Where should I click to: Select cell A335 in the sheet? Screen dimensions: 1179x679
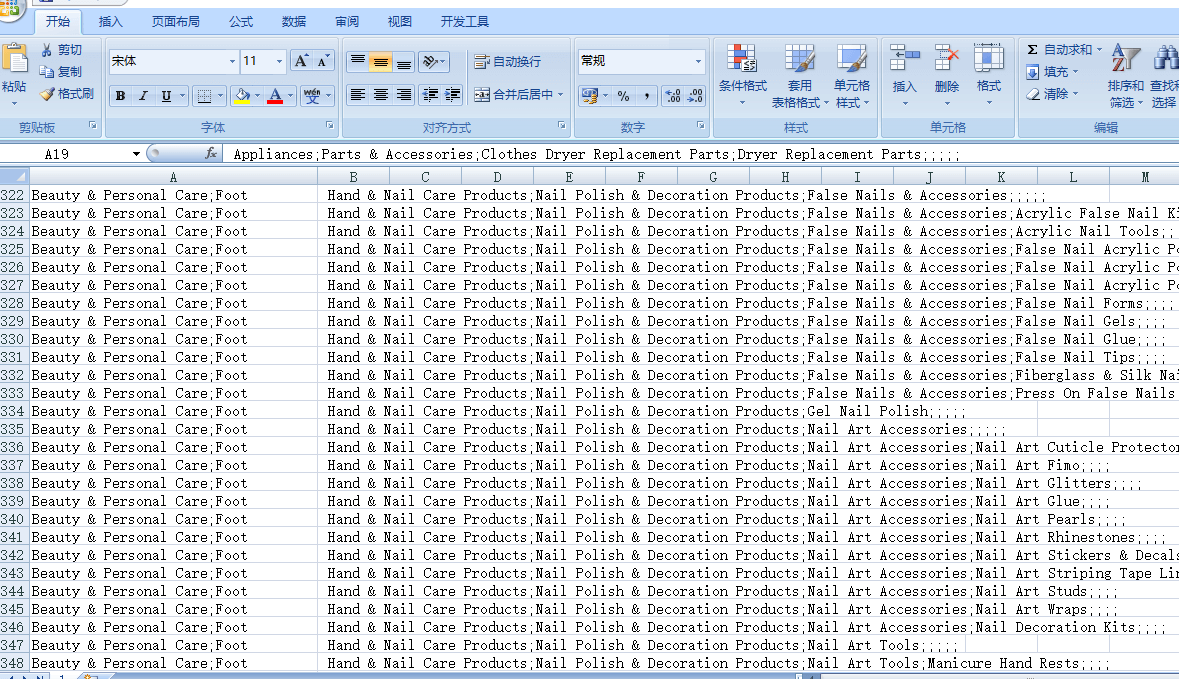(172, 429)
